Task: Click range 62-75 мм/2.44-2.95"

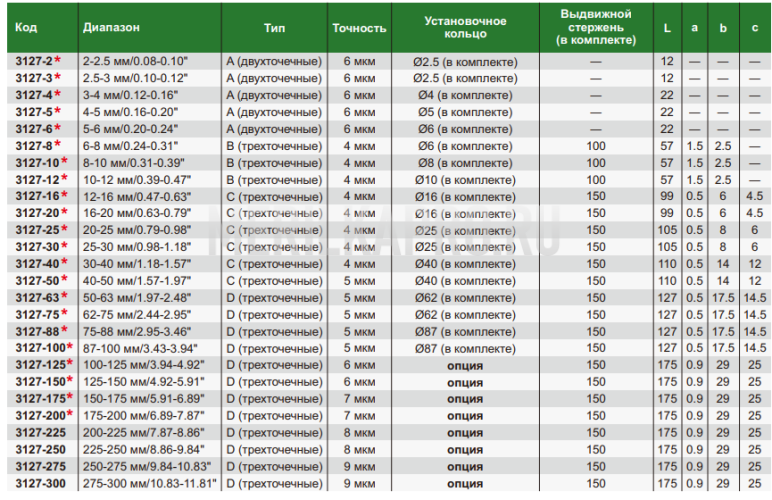Action: (137, 315)
